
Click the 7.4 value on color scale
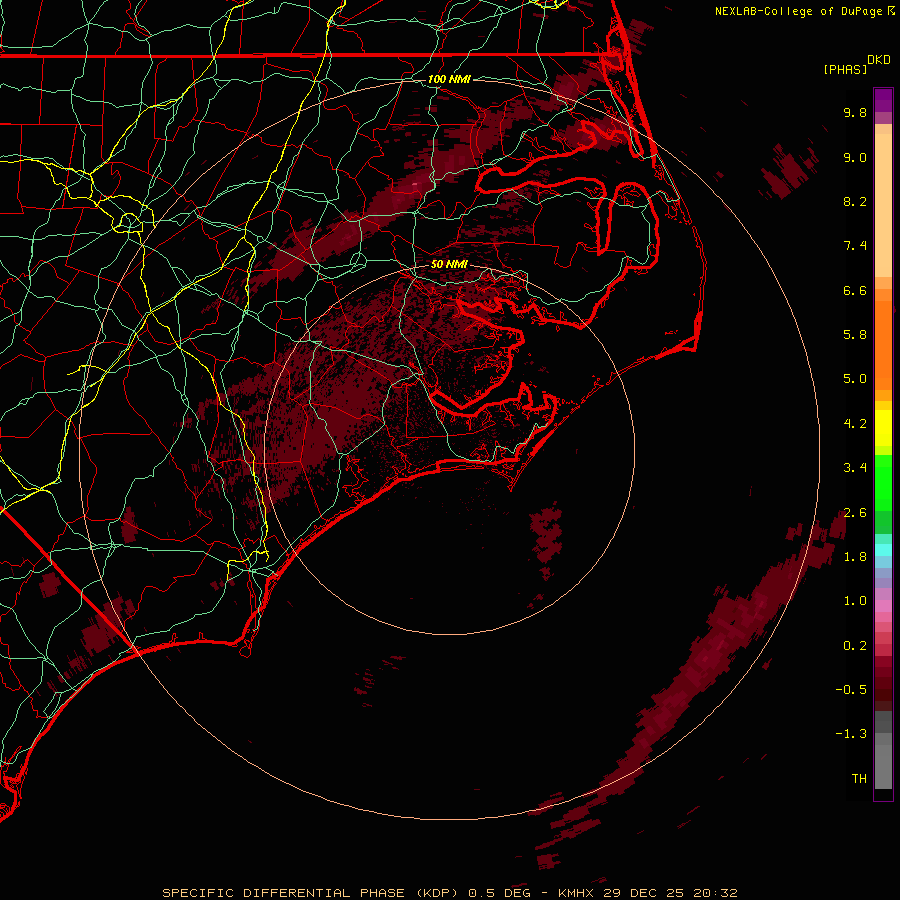pyautogui.click(x=855, y=246)
